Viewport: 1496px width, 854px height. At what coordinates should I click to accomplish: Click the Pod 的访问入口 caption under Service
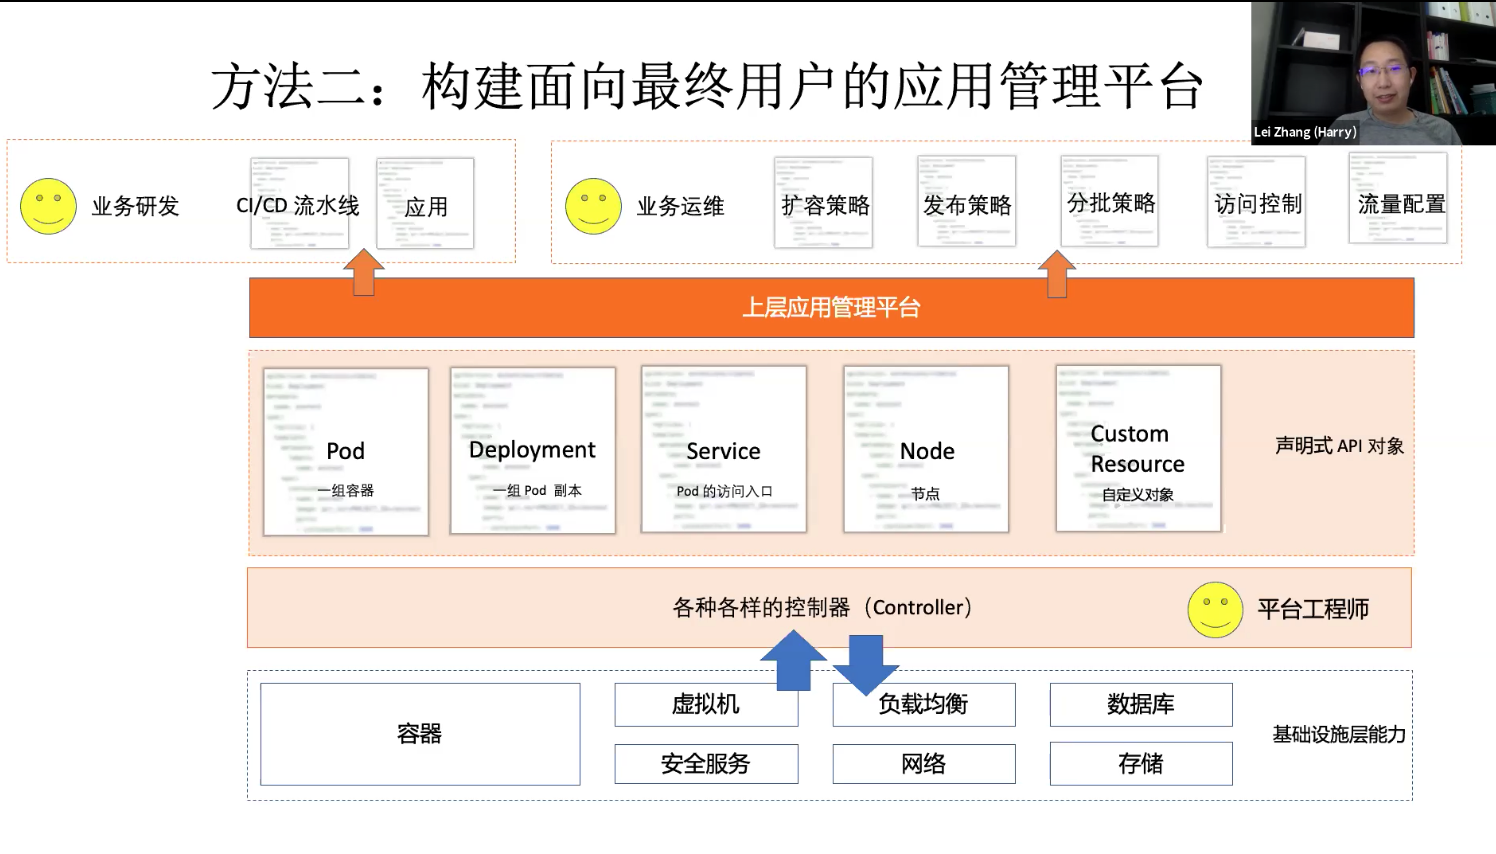pos(724,491)
